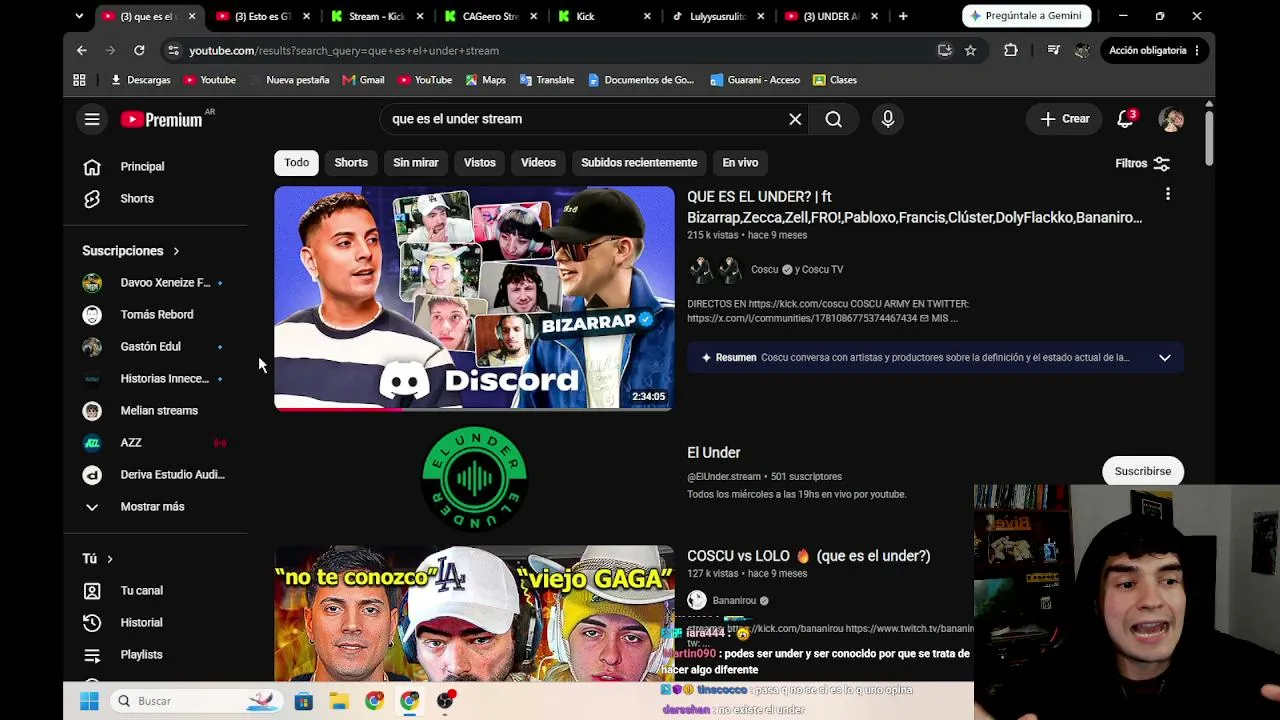
Task: Open the AZZ live subscription
Action: tap(153, 443)
